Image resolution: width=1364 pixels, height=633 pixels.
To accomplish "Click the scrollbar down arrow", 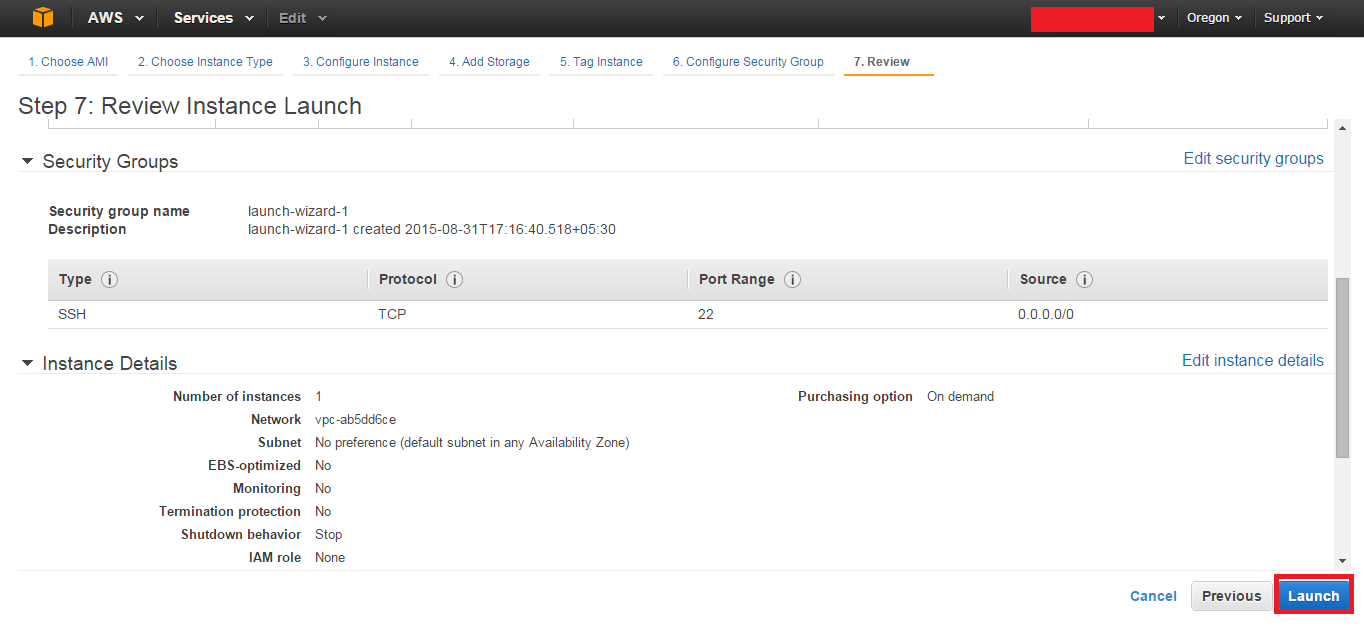I will (x=1342, y=561).
